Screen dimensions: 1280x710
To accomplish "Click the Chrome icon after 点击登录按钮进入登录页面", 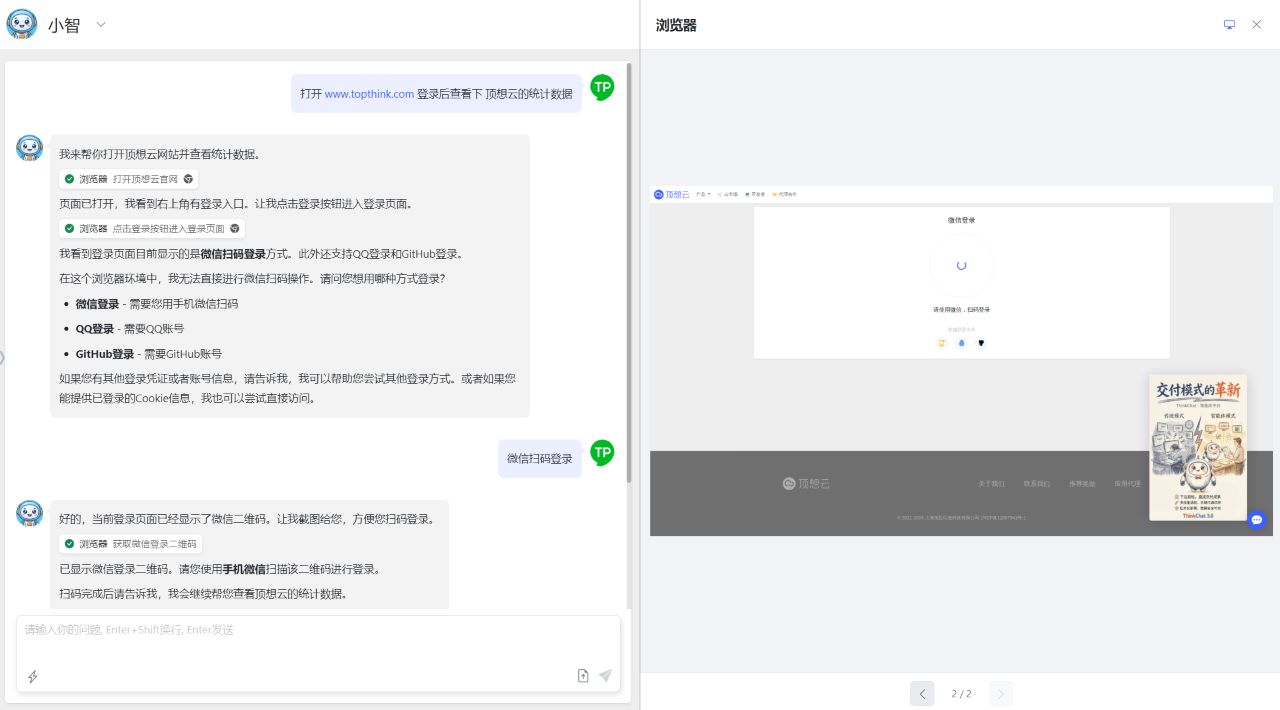I will point(235,229).
